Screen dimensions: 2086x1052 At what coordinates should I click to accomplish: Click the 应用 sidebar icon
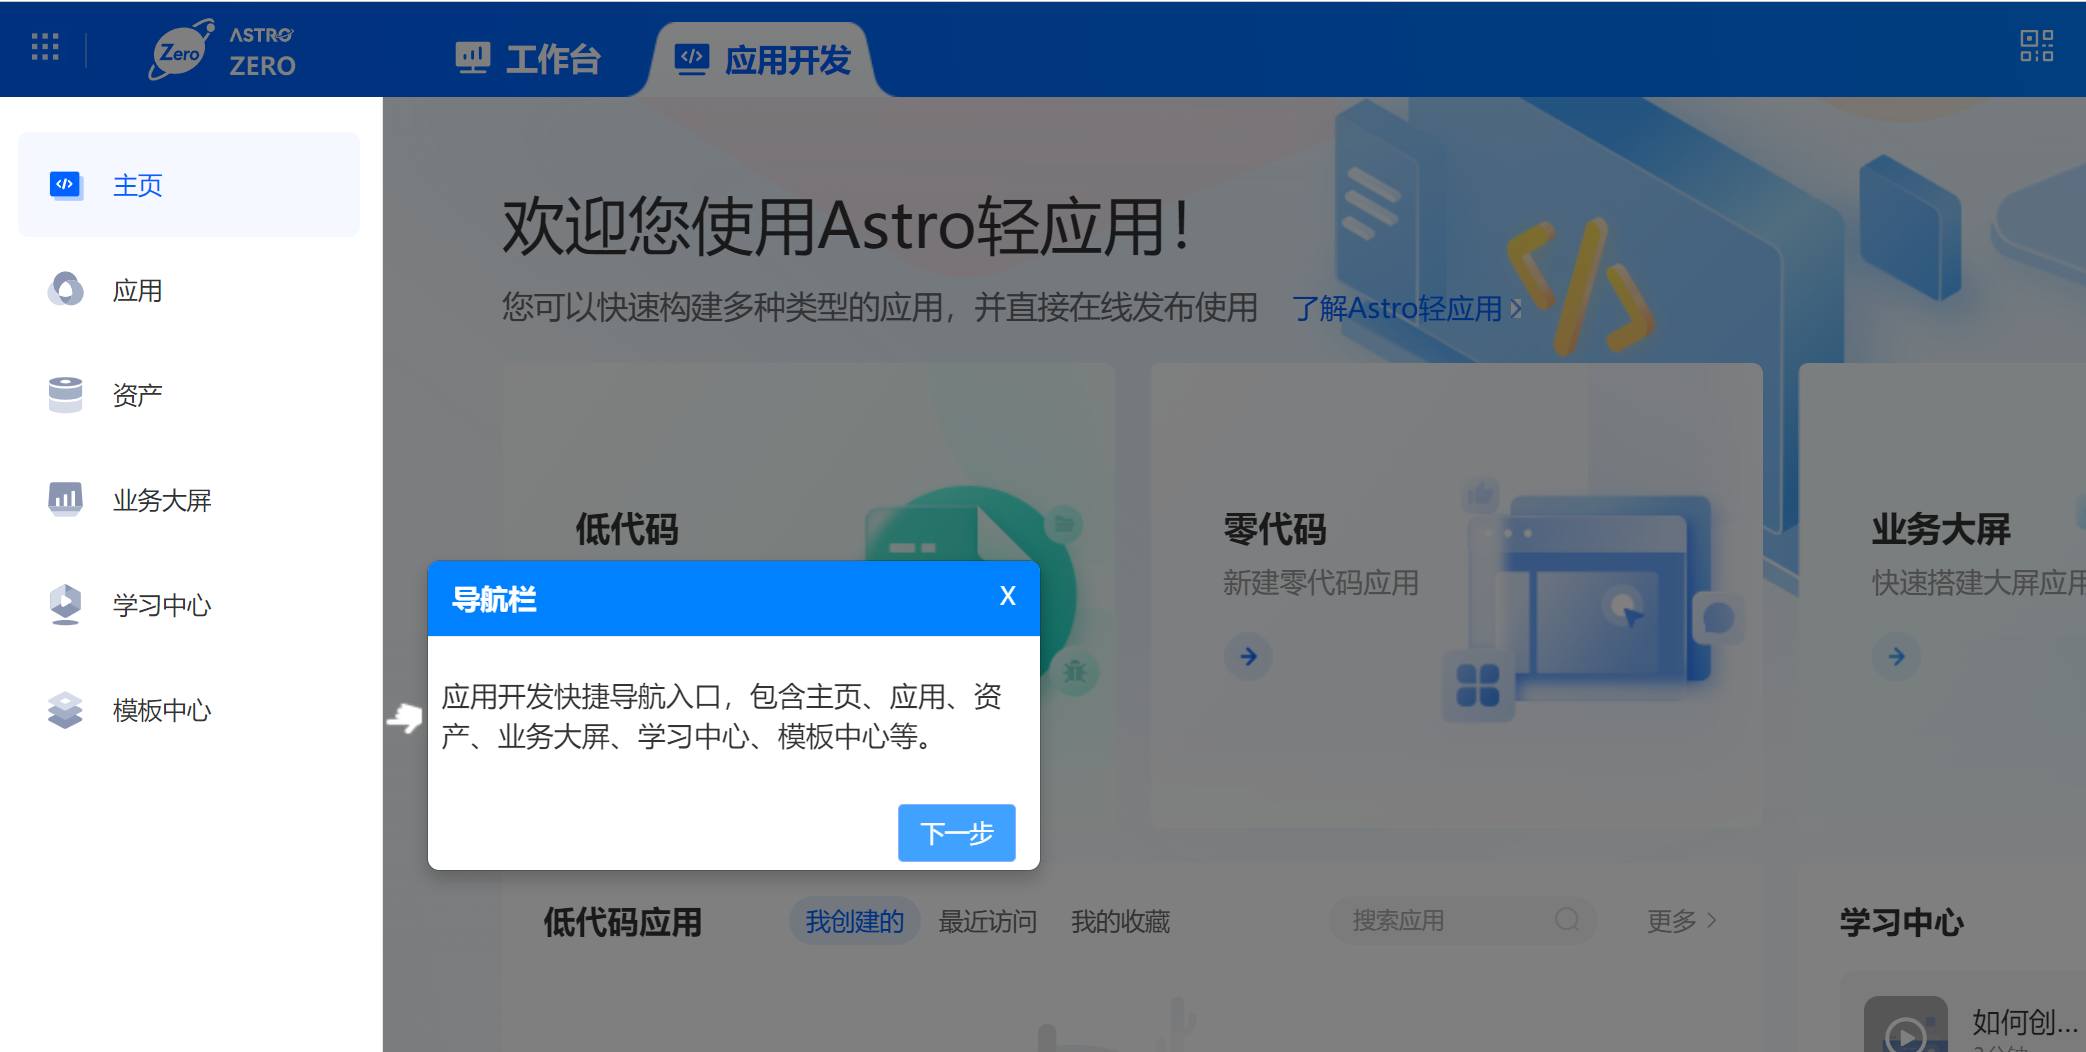tap(66, 290)
